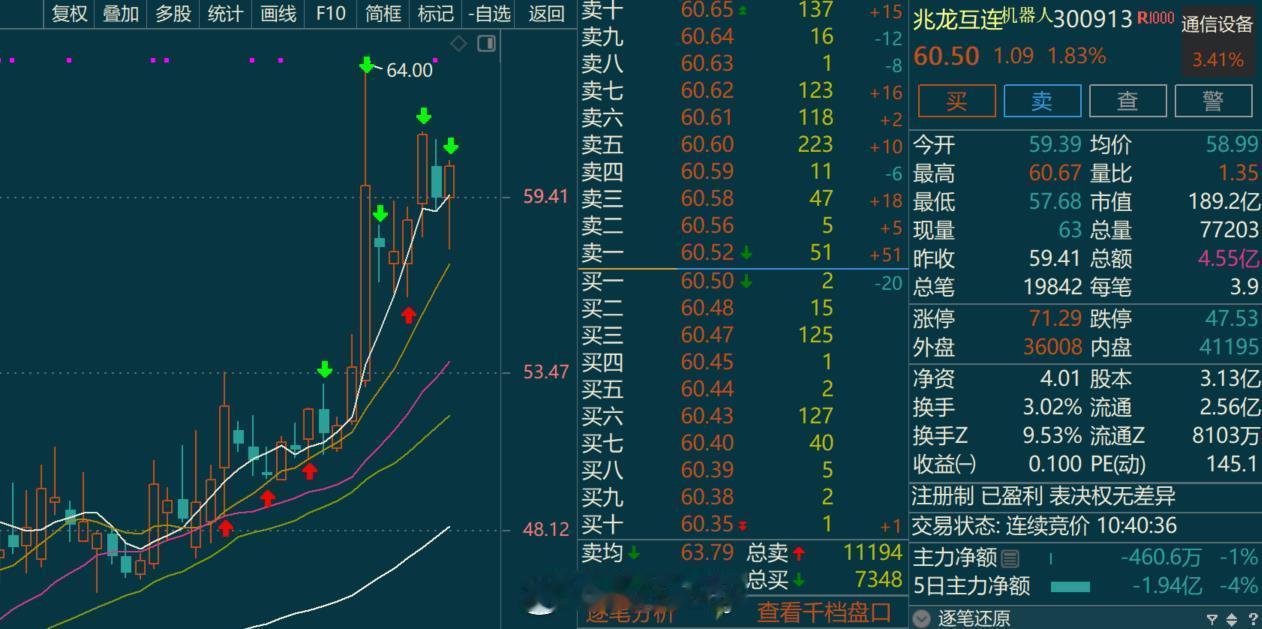
Task: Click the 5日主力净额 bar indicator
Action: pos(1070,587)
